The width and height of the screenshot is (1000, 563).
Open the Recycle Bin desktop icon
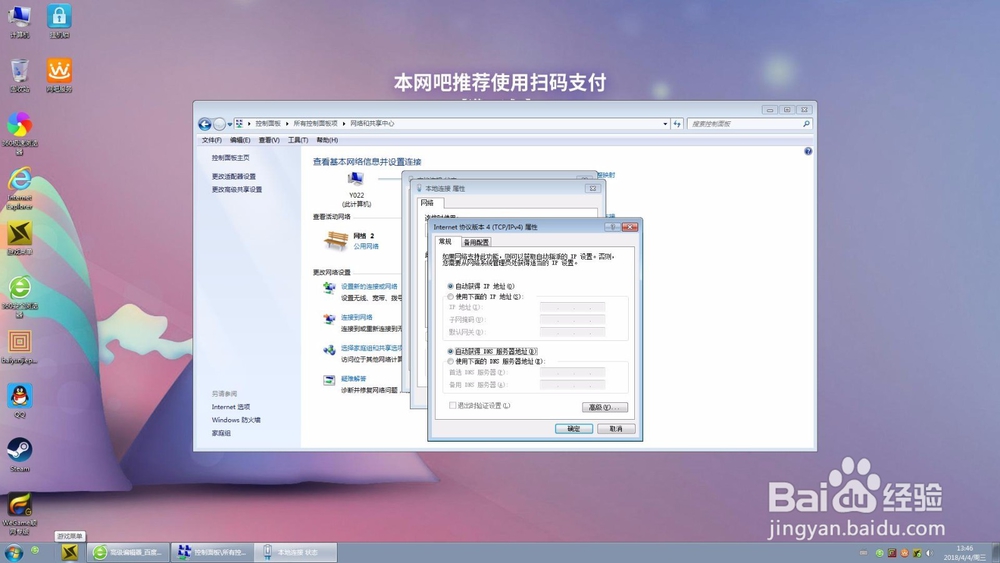click(x=20, y=75)
